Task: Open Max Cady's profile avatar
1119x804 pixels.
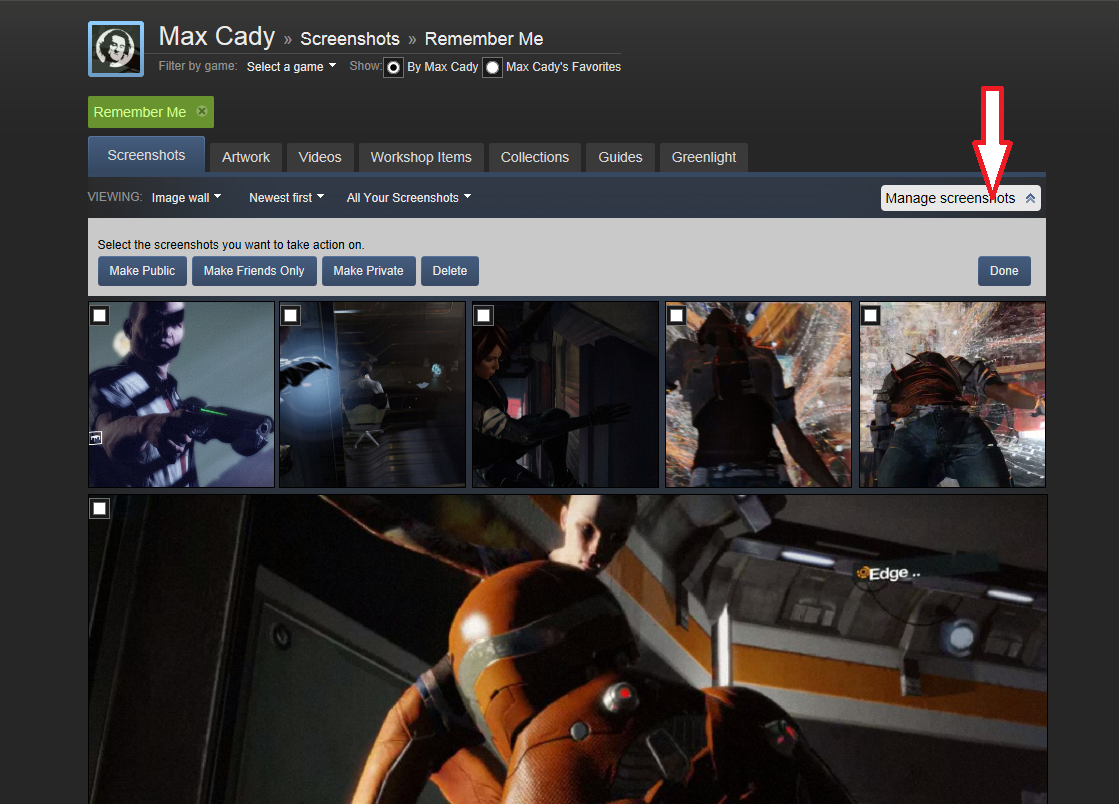Action: (x=116, y=49)
